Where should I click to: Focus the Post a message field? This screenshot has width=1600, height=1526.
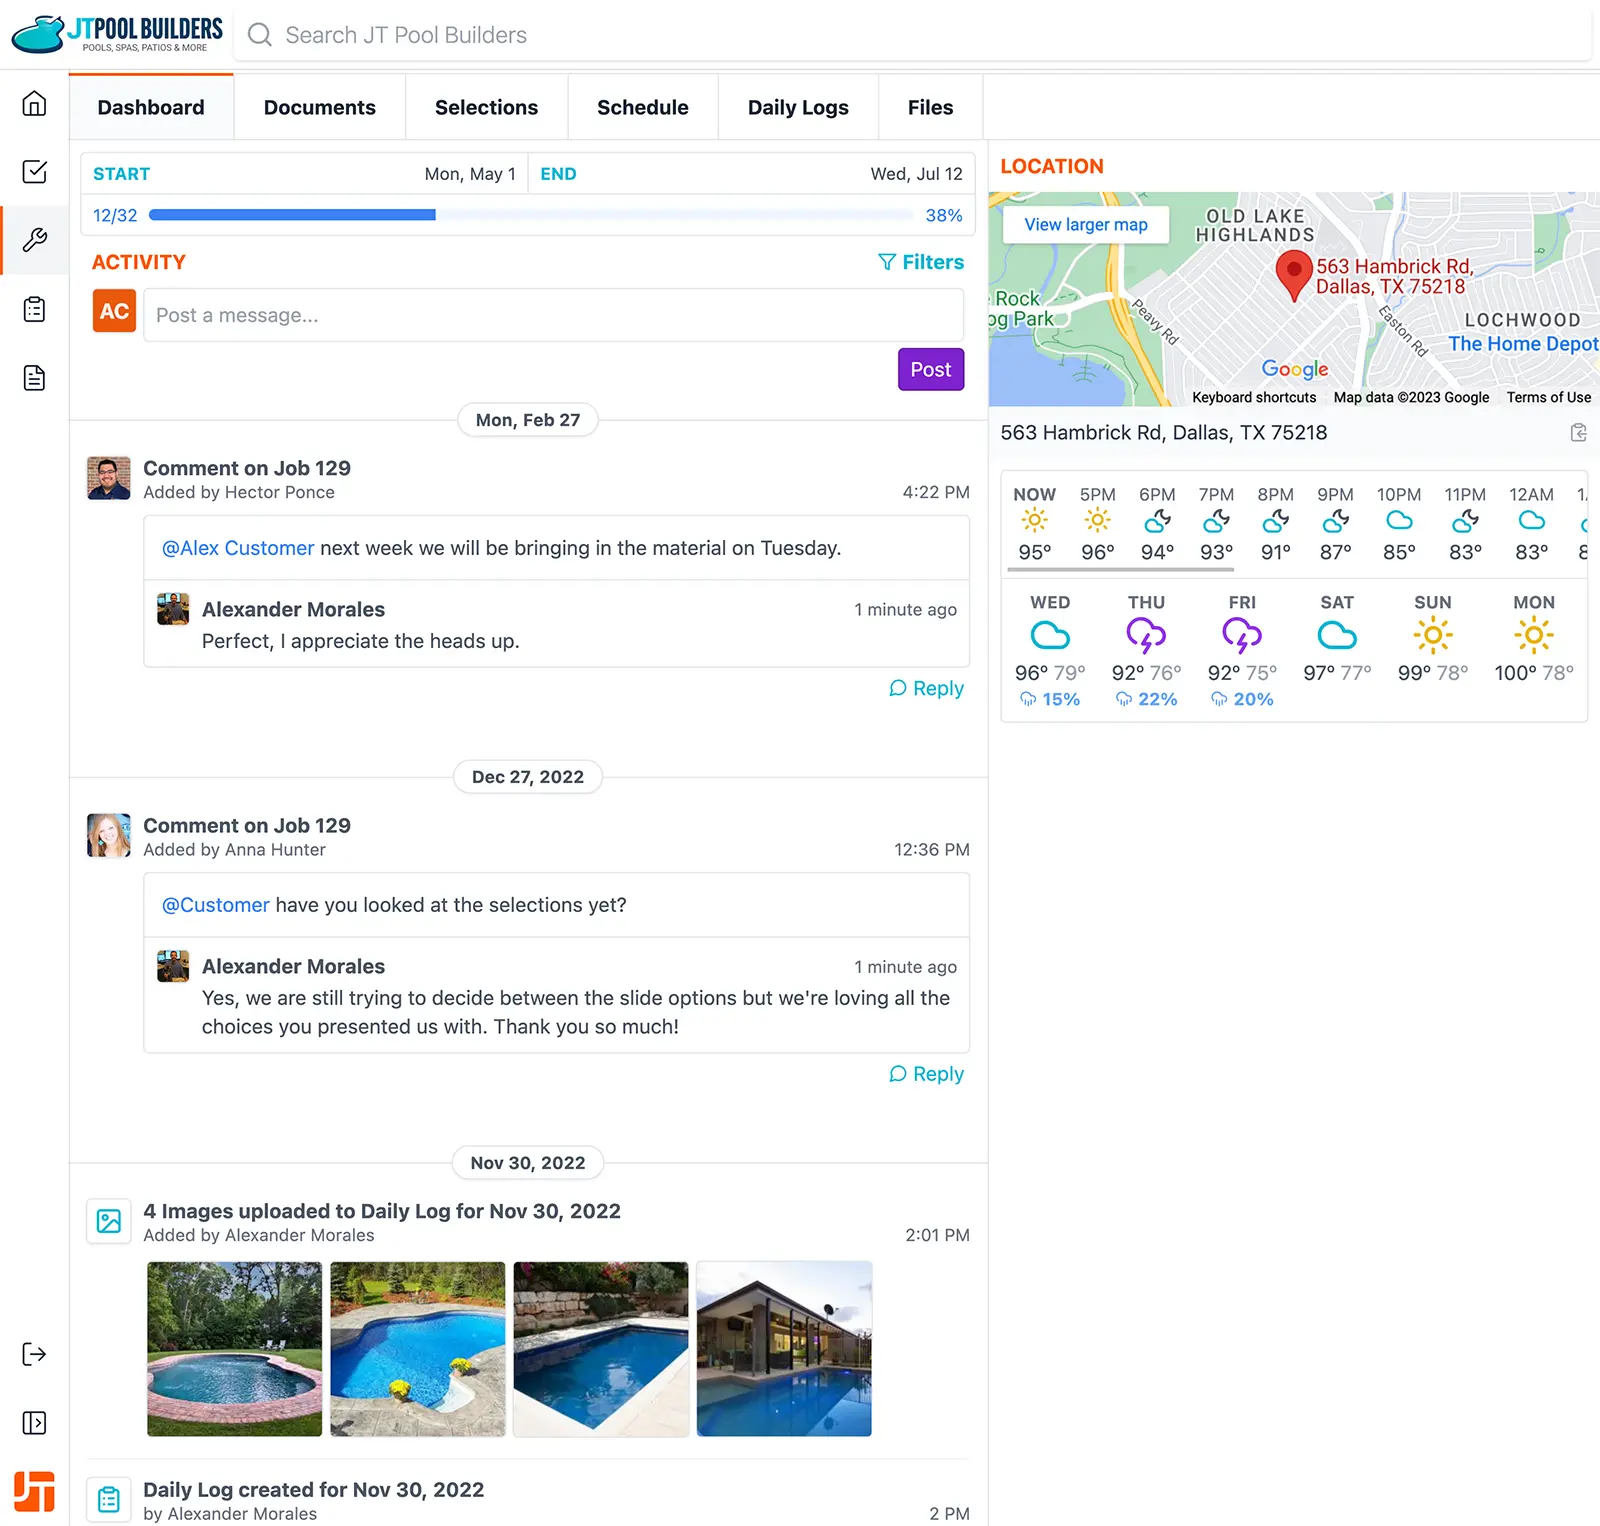pos(553,315)
